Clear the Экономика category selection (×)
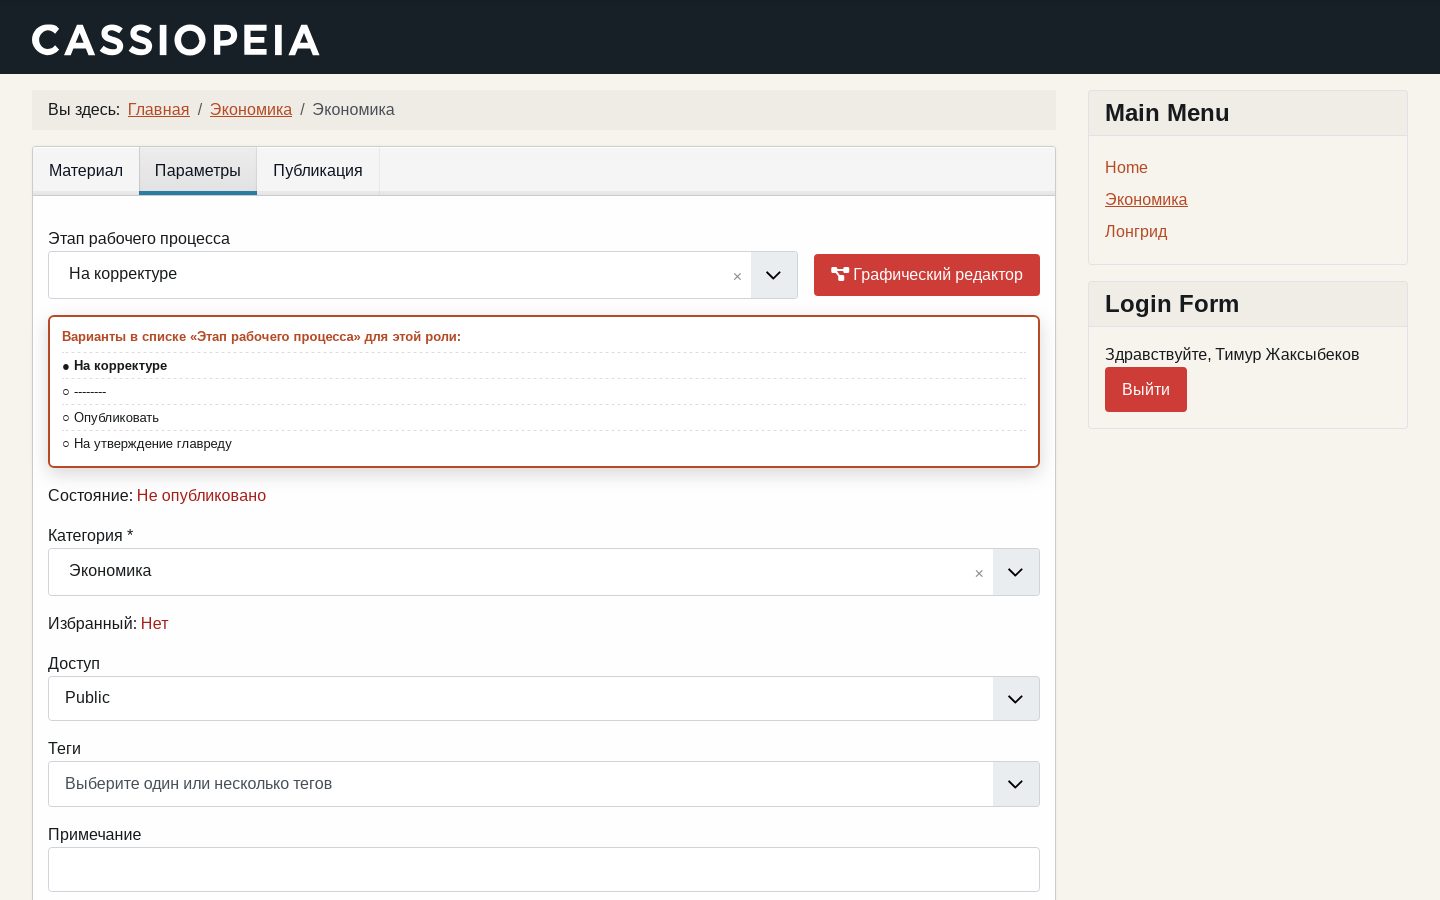Viewport: 1440px width, 900px height. pyautogui.click(x=979, y=573)
